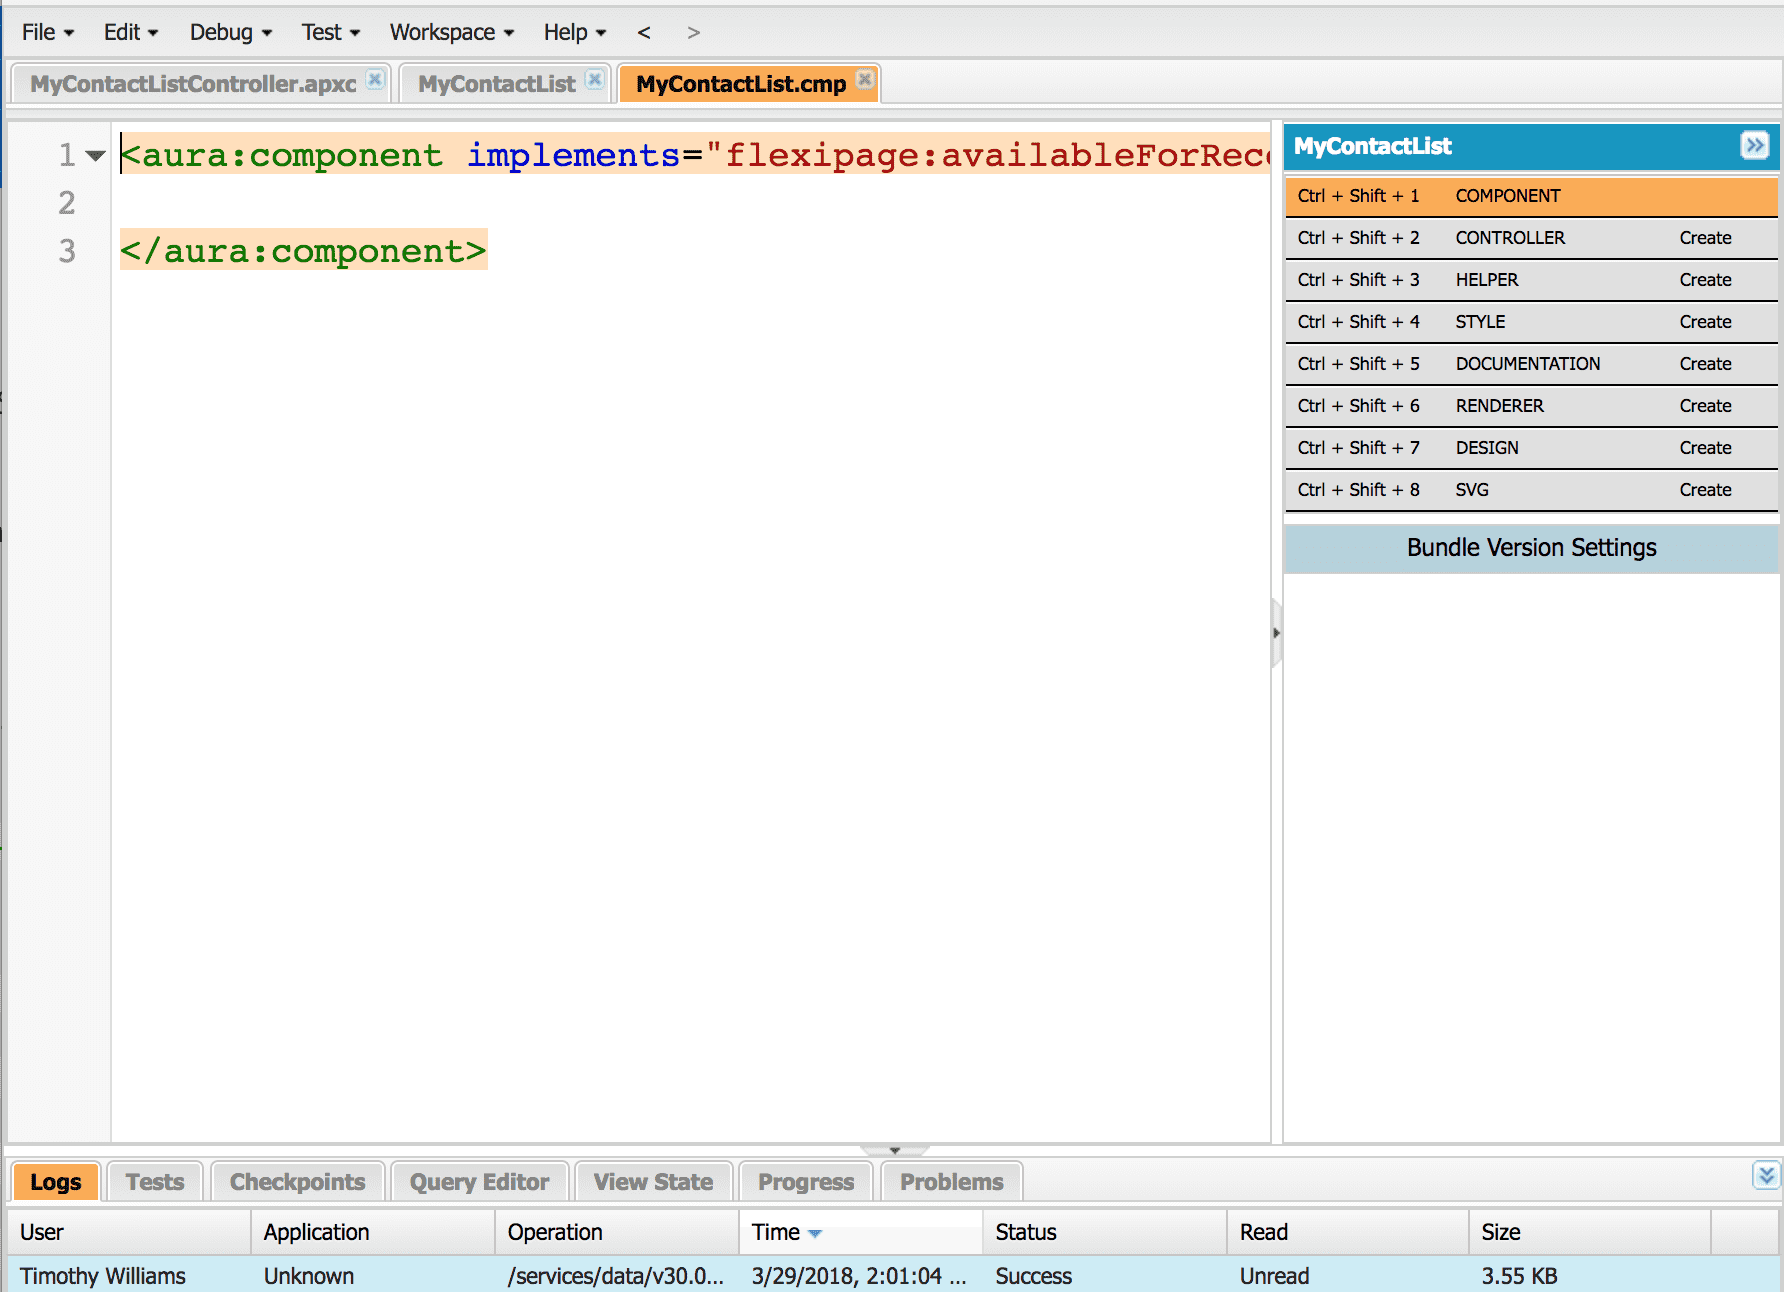Screen dimensions: 1784x1292
Task: Fold code at line 1
Action: 95,156
